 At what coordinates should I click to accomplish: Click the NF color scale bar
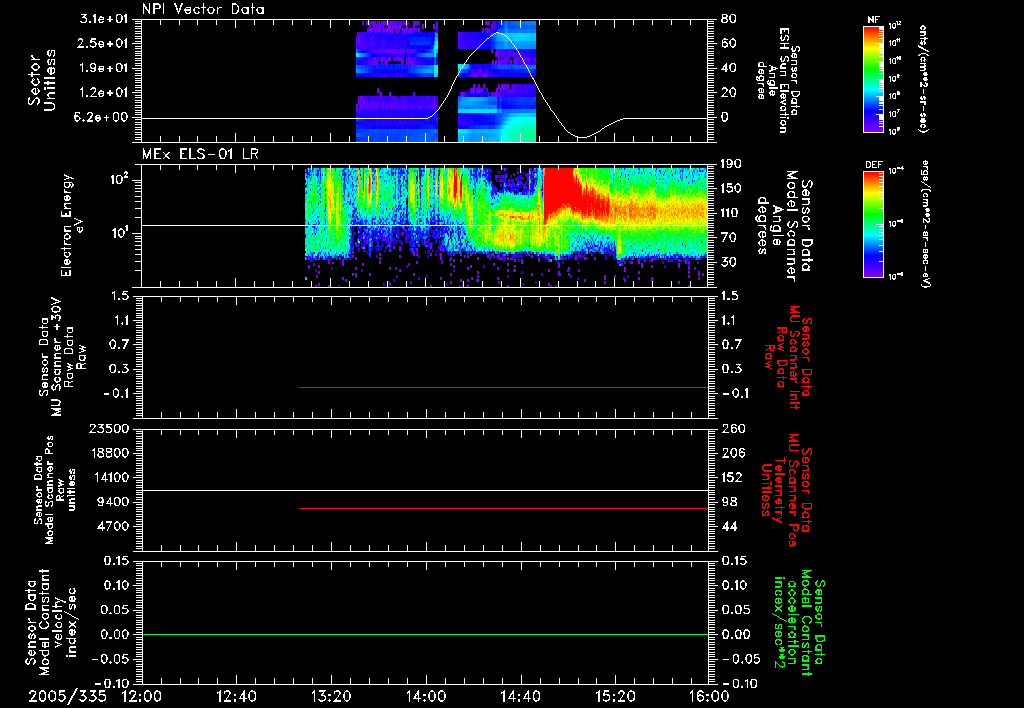tap(874, 78)
